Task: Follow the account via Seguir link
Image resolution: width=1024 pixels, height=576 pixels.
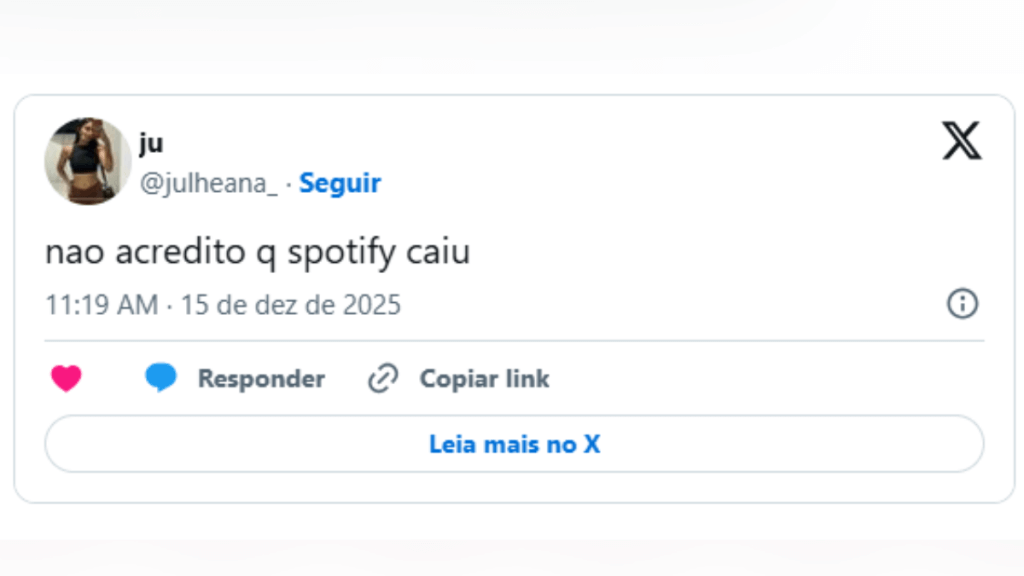Action: click(340, 183)
